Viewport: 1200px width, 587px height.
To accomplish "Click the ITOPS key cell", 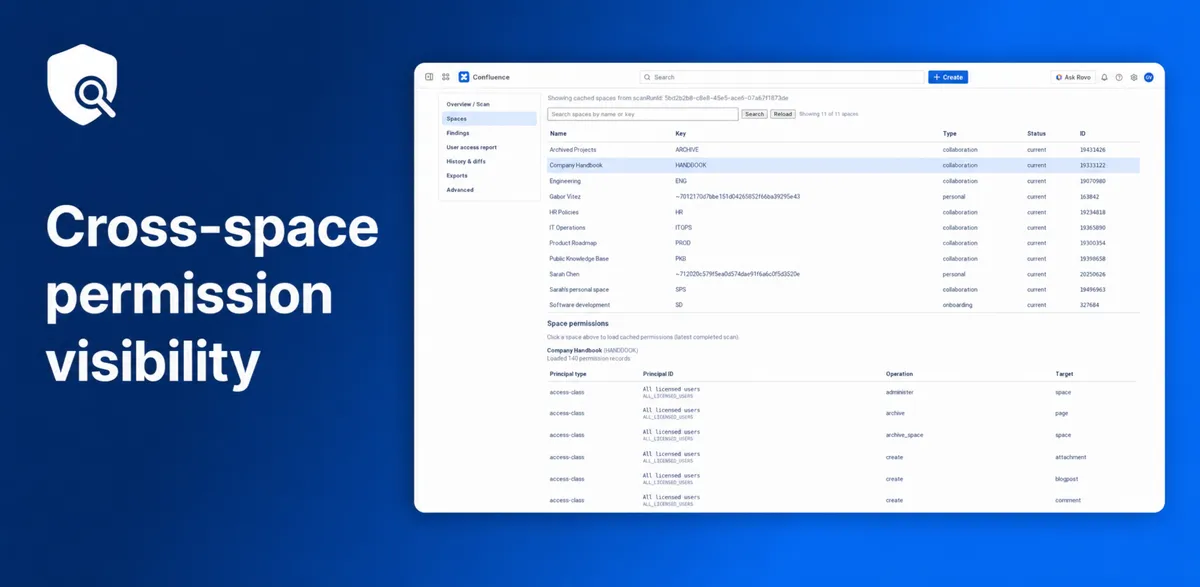I will [684, 227].
